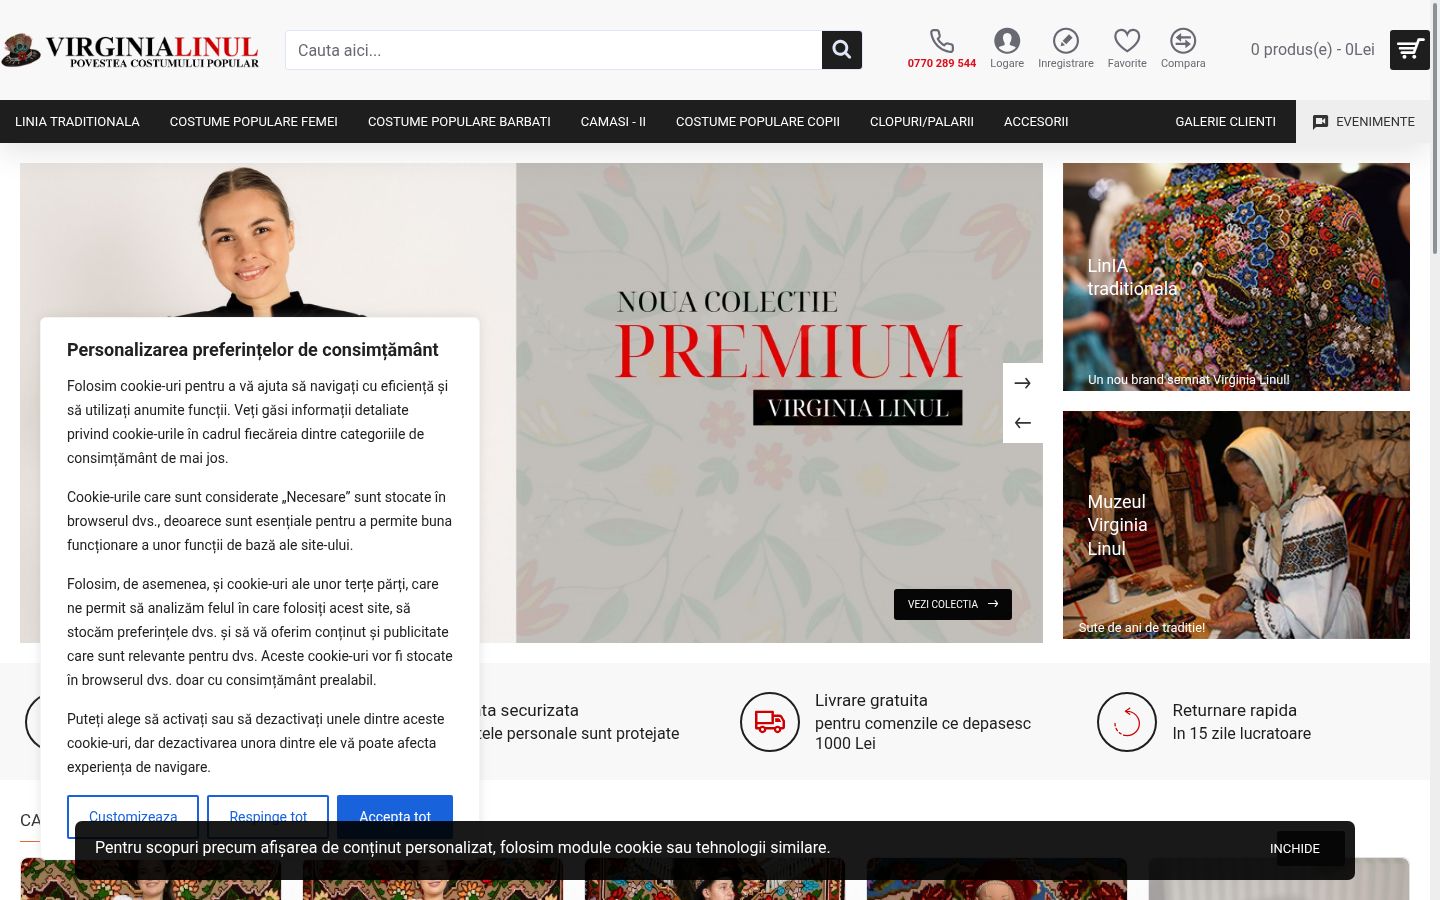Screen dimensions: 1440x900
Task: Click the Compara arrows icon
Action: pos(1183,40)
